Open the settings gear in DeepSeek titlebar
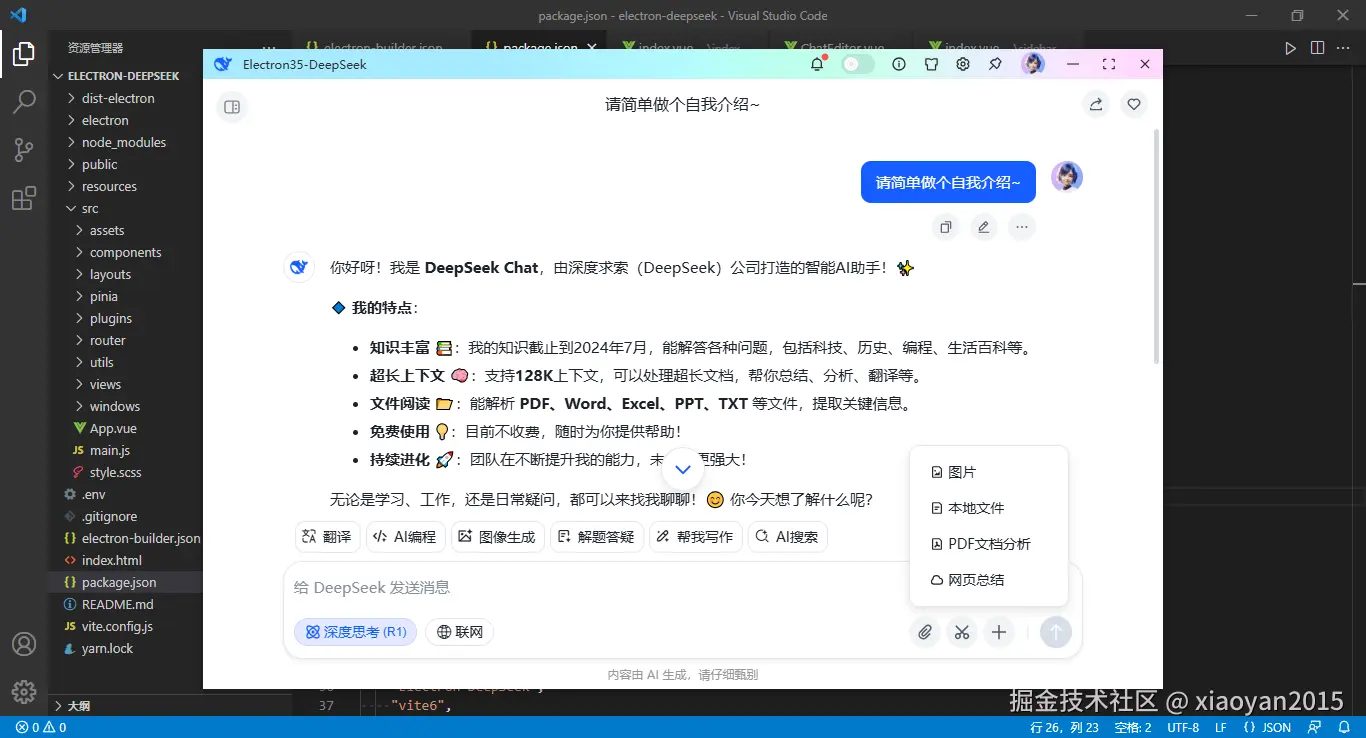 click(x=962, y=63)
